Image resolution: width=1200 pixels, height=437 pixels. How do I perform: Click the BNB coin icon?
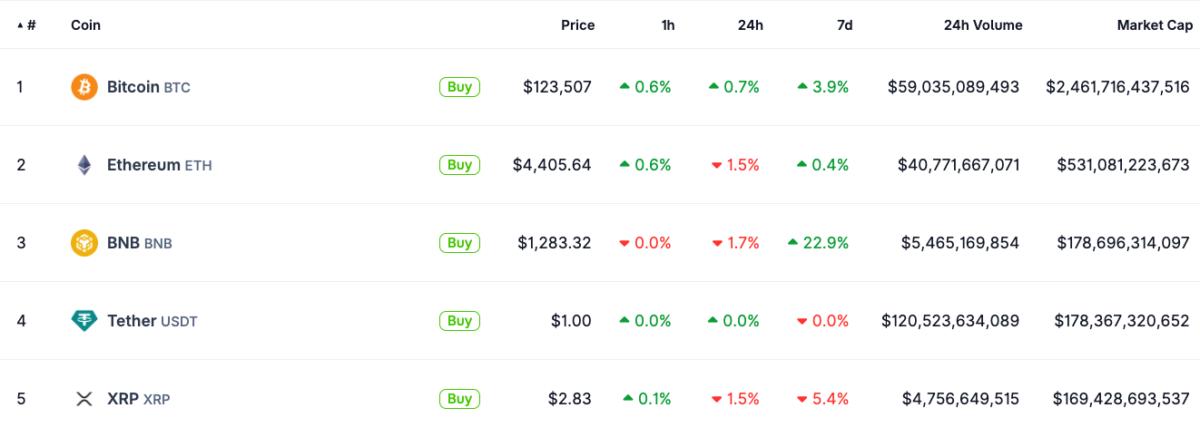coord(84,243)
